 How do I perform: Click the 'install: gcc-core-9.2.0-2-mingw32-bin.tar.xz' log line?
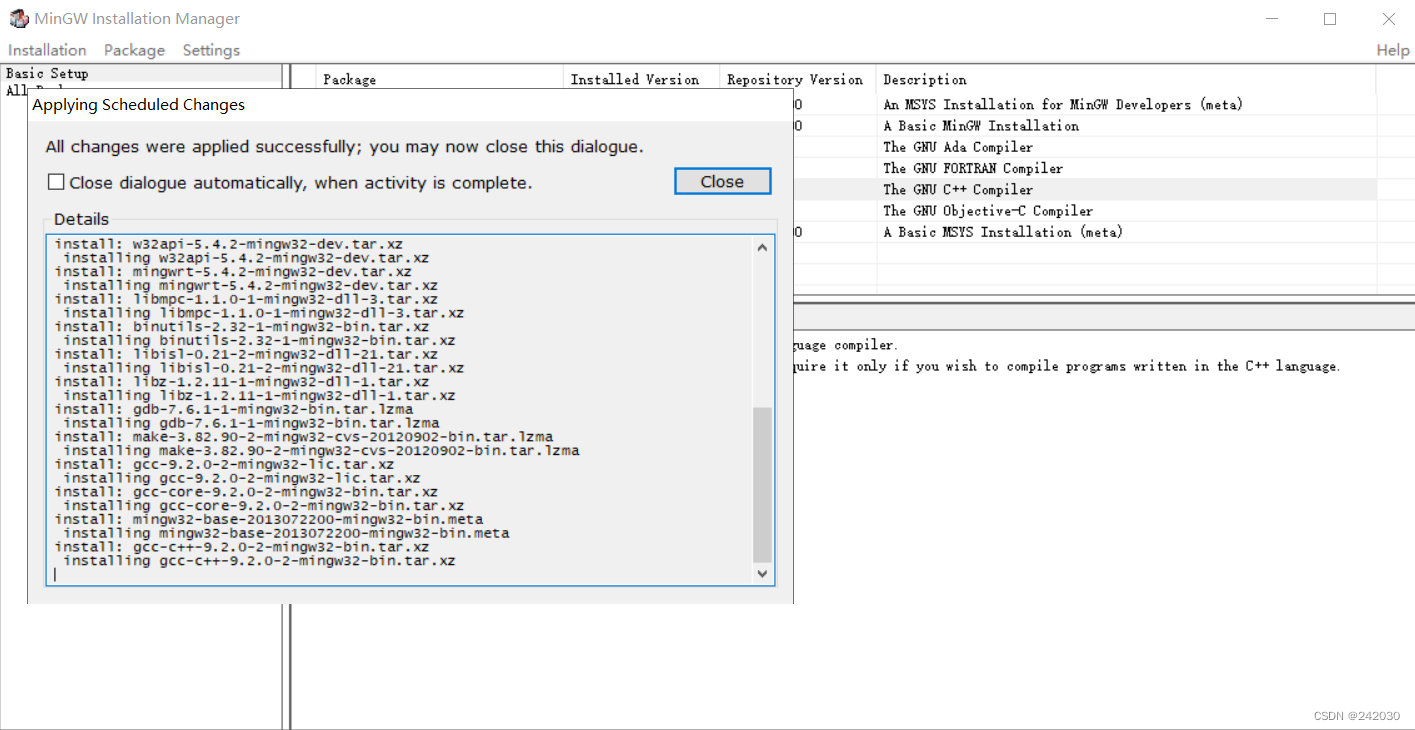[246, 492]
